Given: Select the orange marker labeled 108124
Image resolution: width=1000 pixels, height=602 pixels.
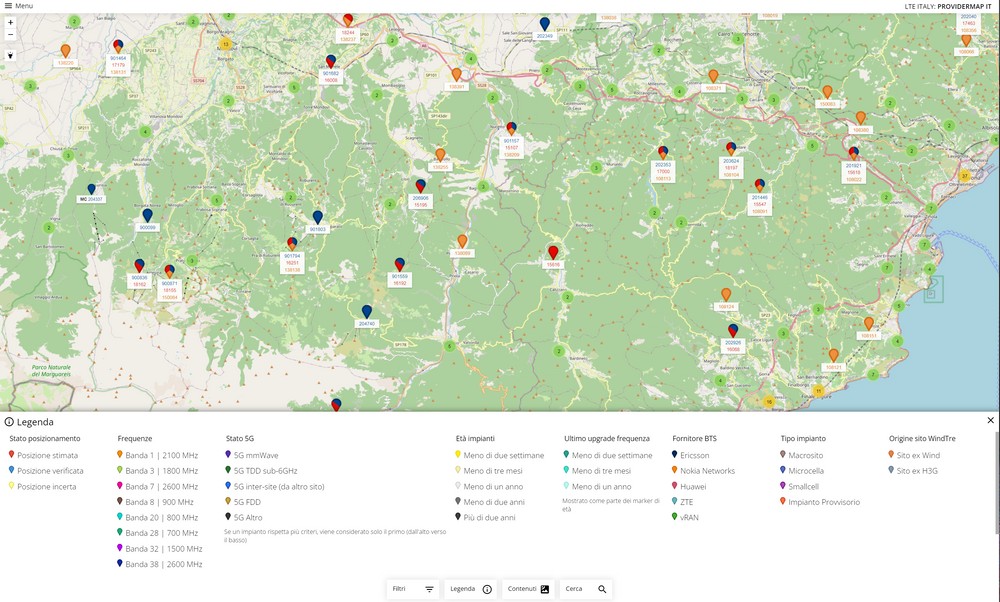Looking at the screenshot, I should [x=726, y=295].
